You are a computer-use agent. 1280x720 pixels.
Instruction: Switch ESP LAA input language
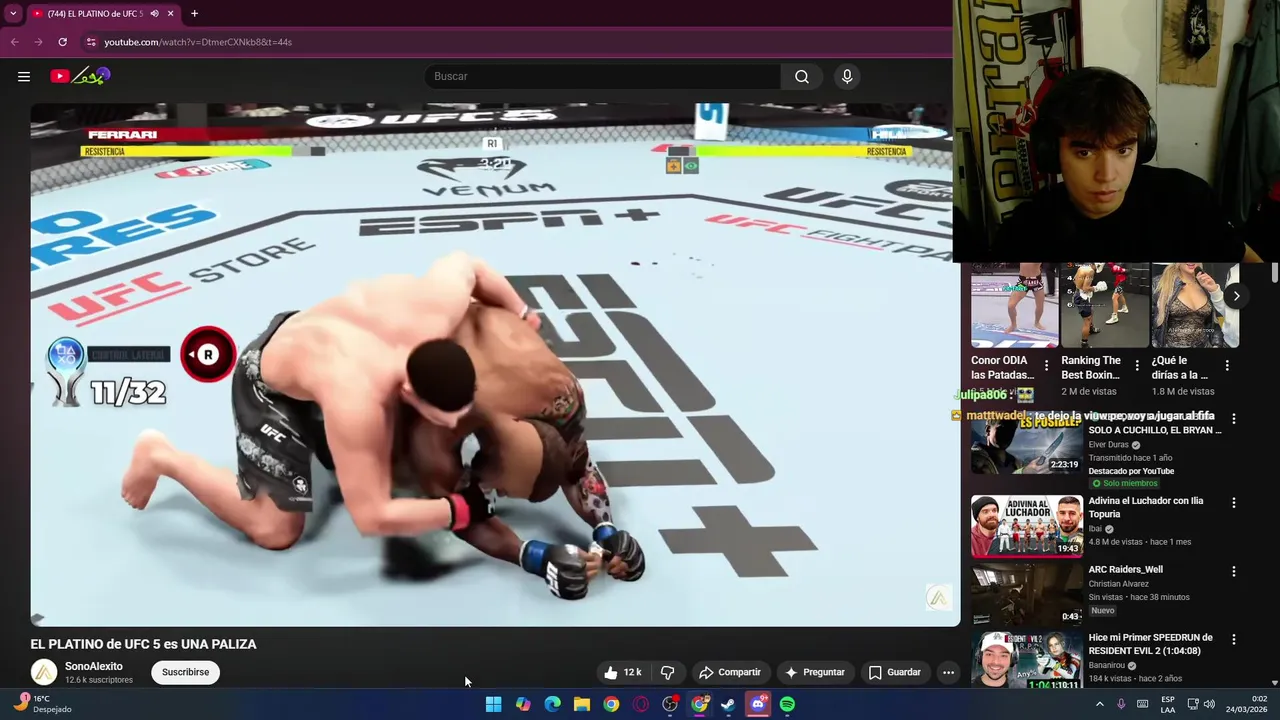[x=1168, y=704]
